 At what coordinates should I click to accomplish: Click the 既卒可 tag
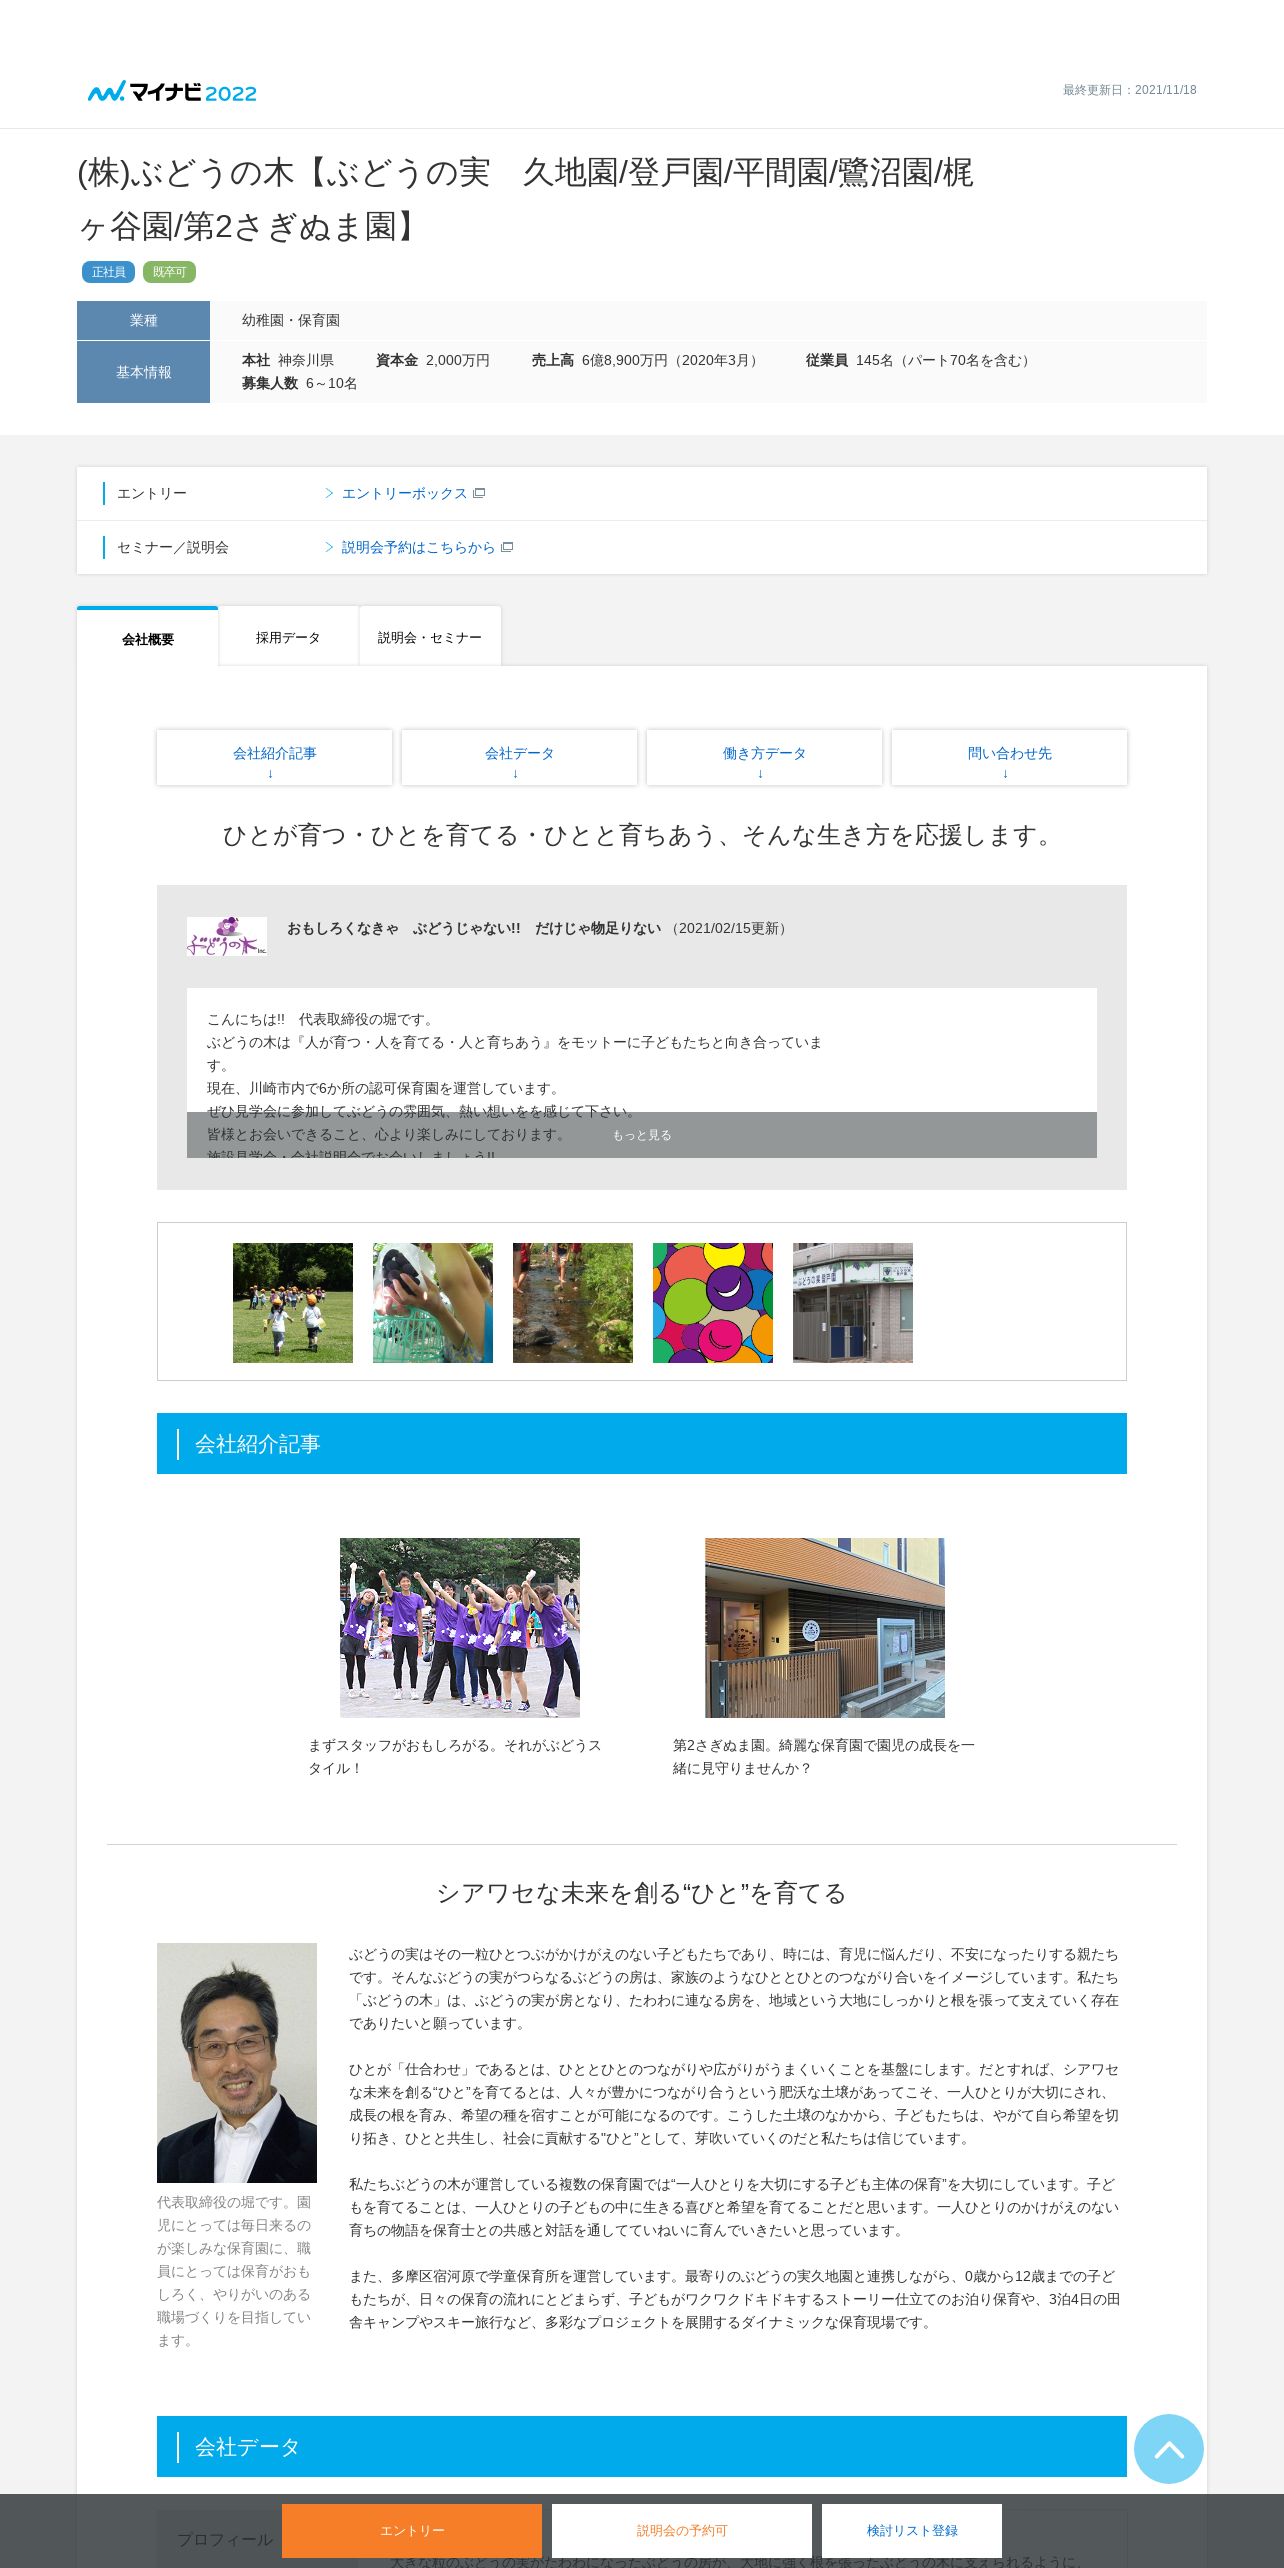click(169, 272)
